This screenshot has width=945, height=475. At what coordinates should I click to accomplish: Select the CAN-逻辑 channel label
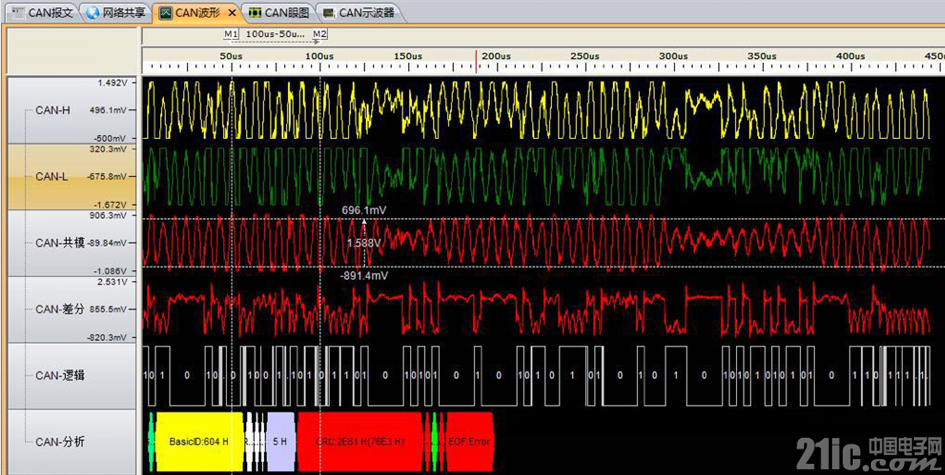(60, 376)
